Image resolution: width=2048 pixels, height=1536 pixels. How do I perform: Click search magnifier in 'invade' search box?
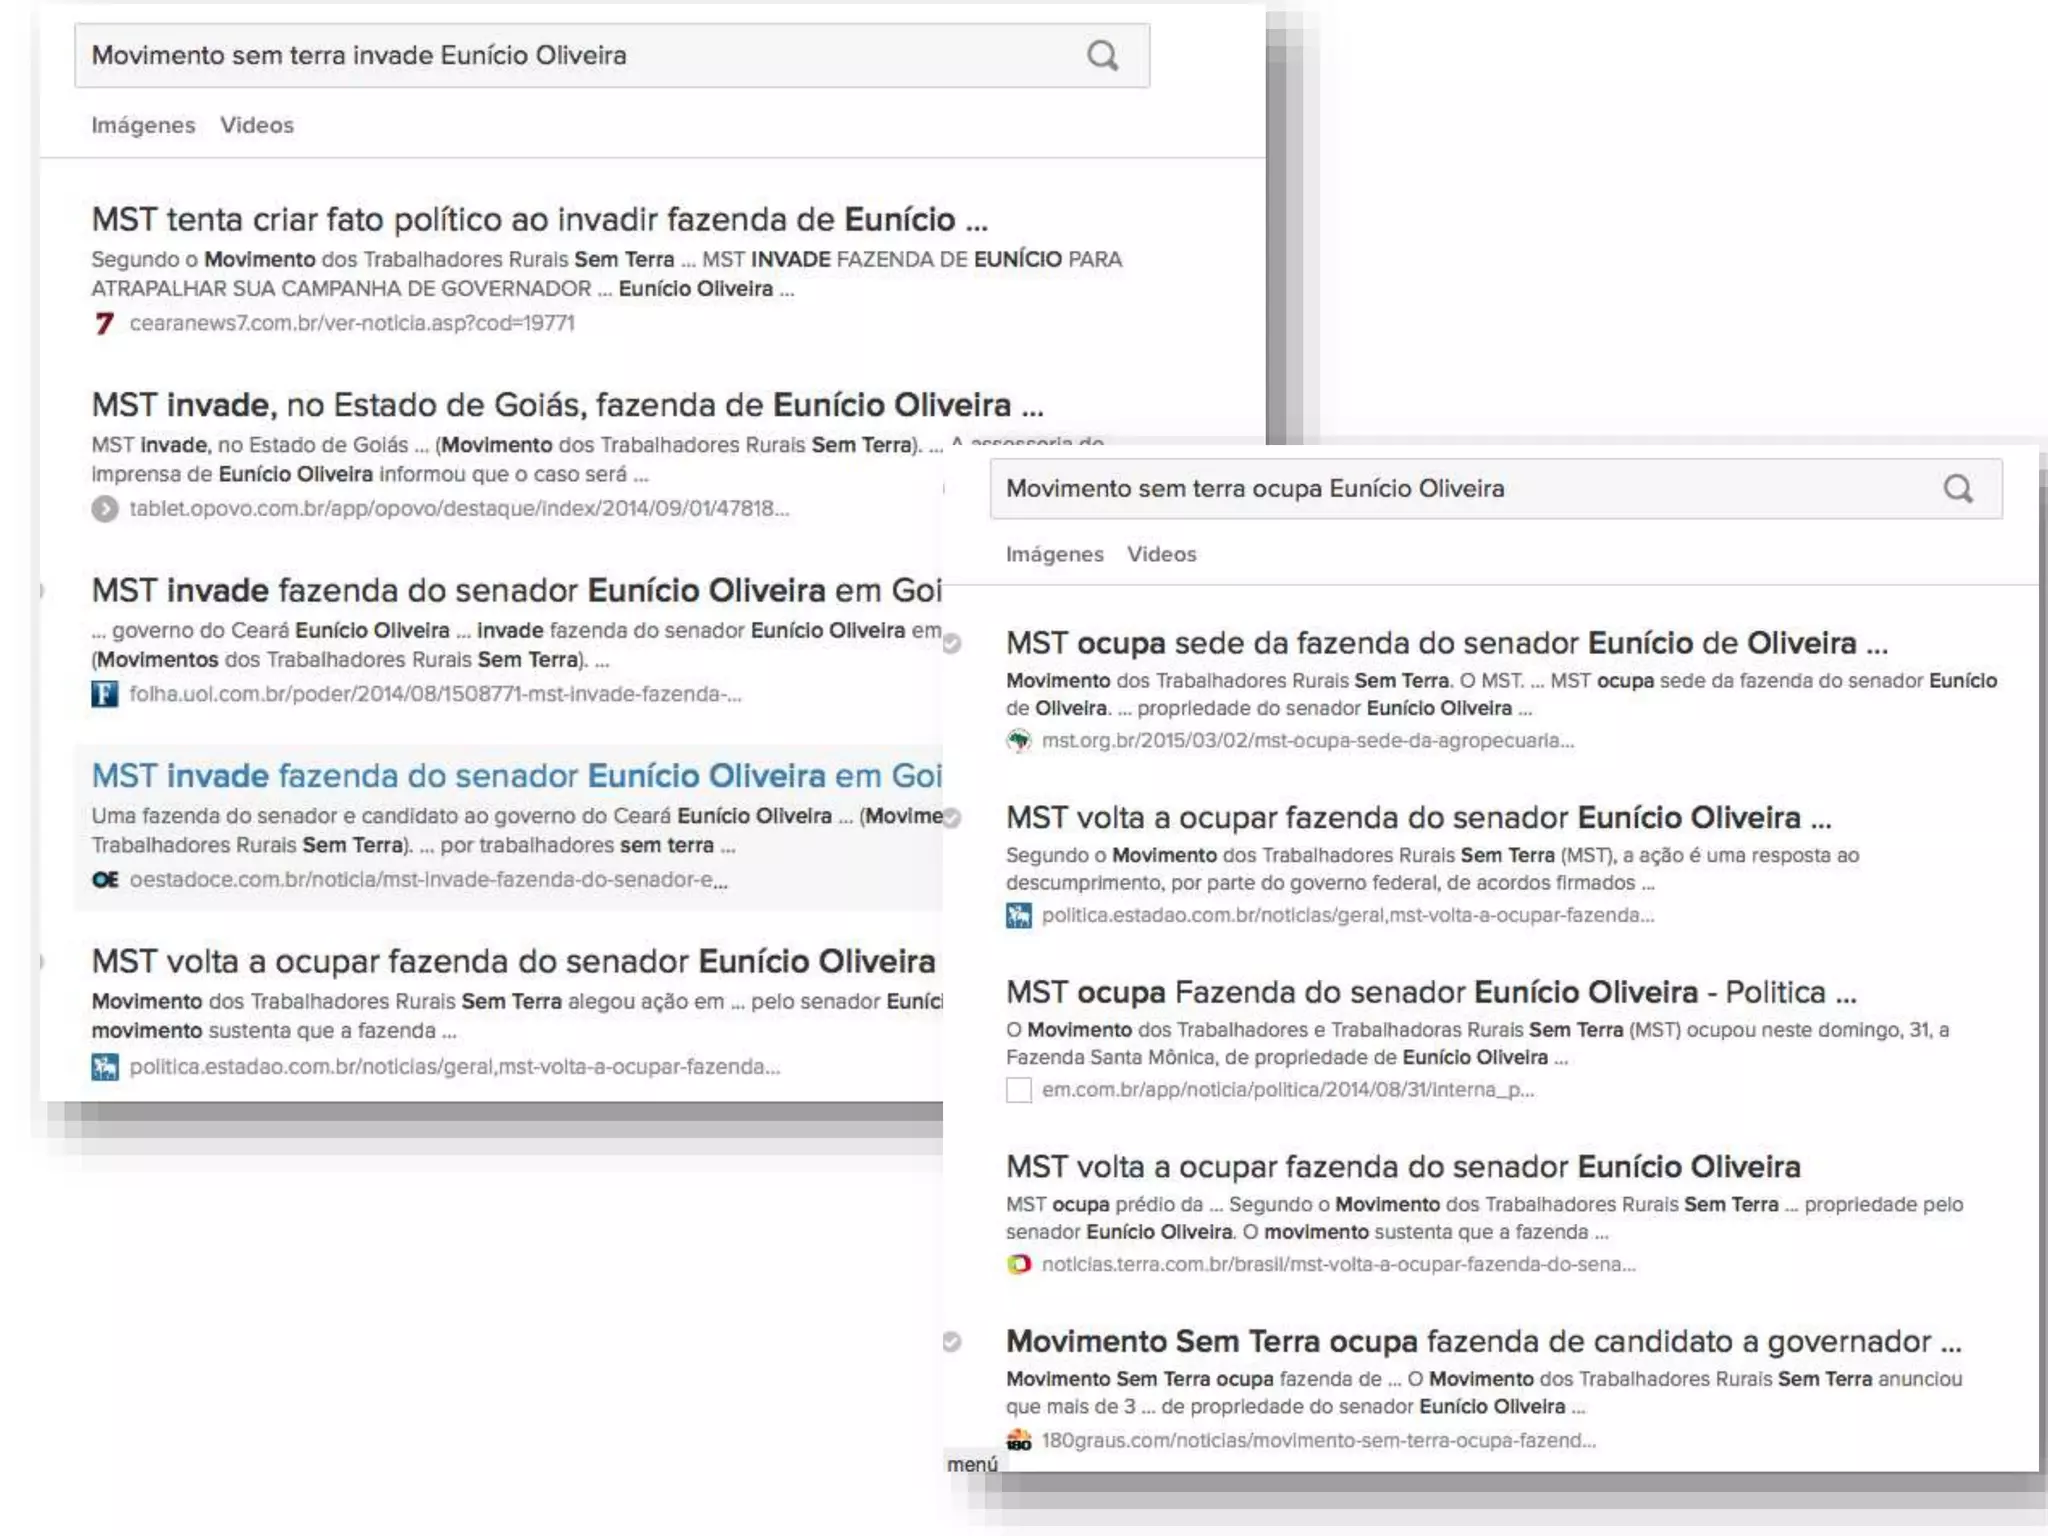coord(1102,55)
